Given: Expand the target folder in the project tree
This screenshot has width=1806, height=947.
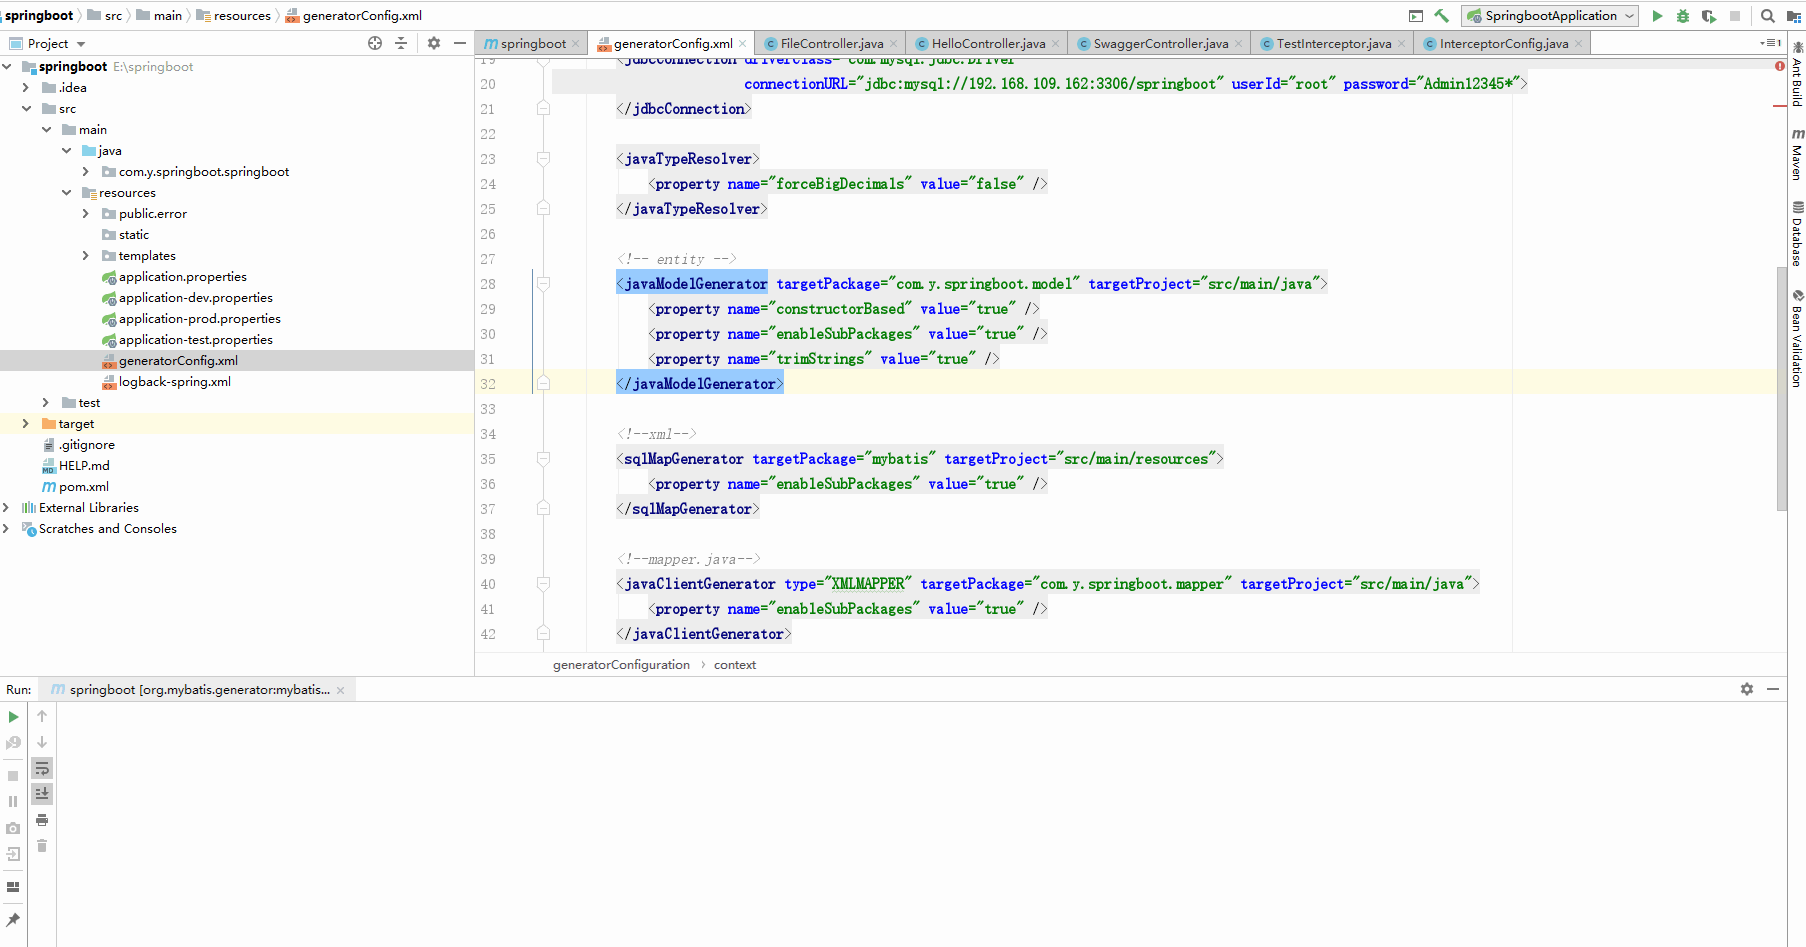Looking at the screenshot, I should click(26, 424).
